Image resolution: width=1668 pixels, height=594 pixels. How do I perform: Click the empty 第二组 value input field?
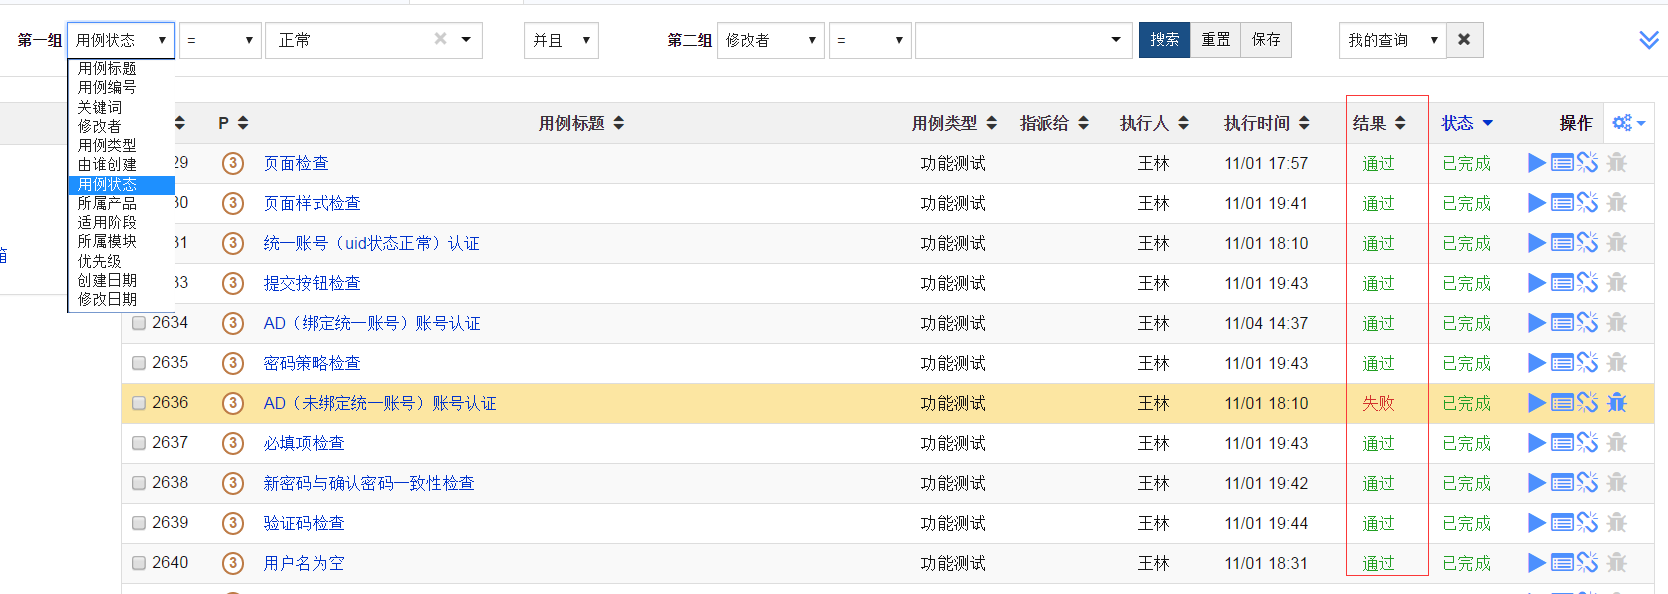[1010, 40]
